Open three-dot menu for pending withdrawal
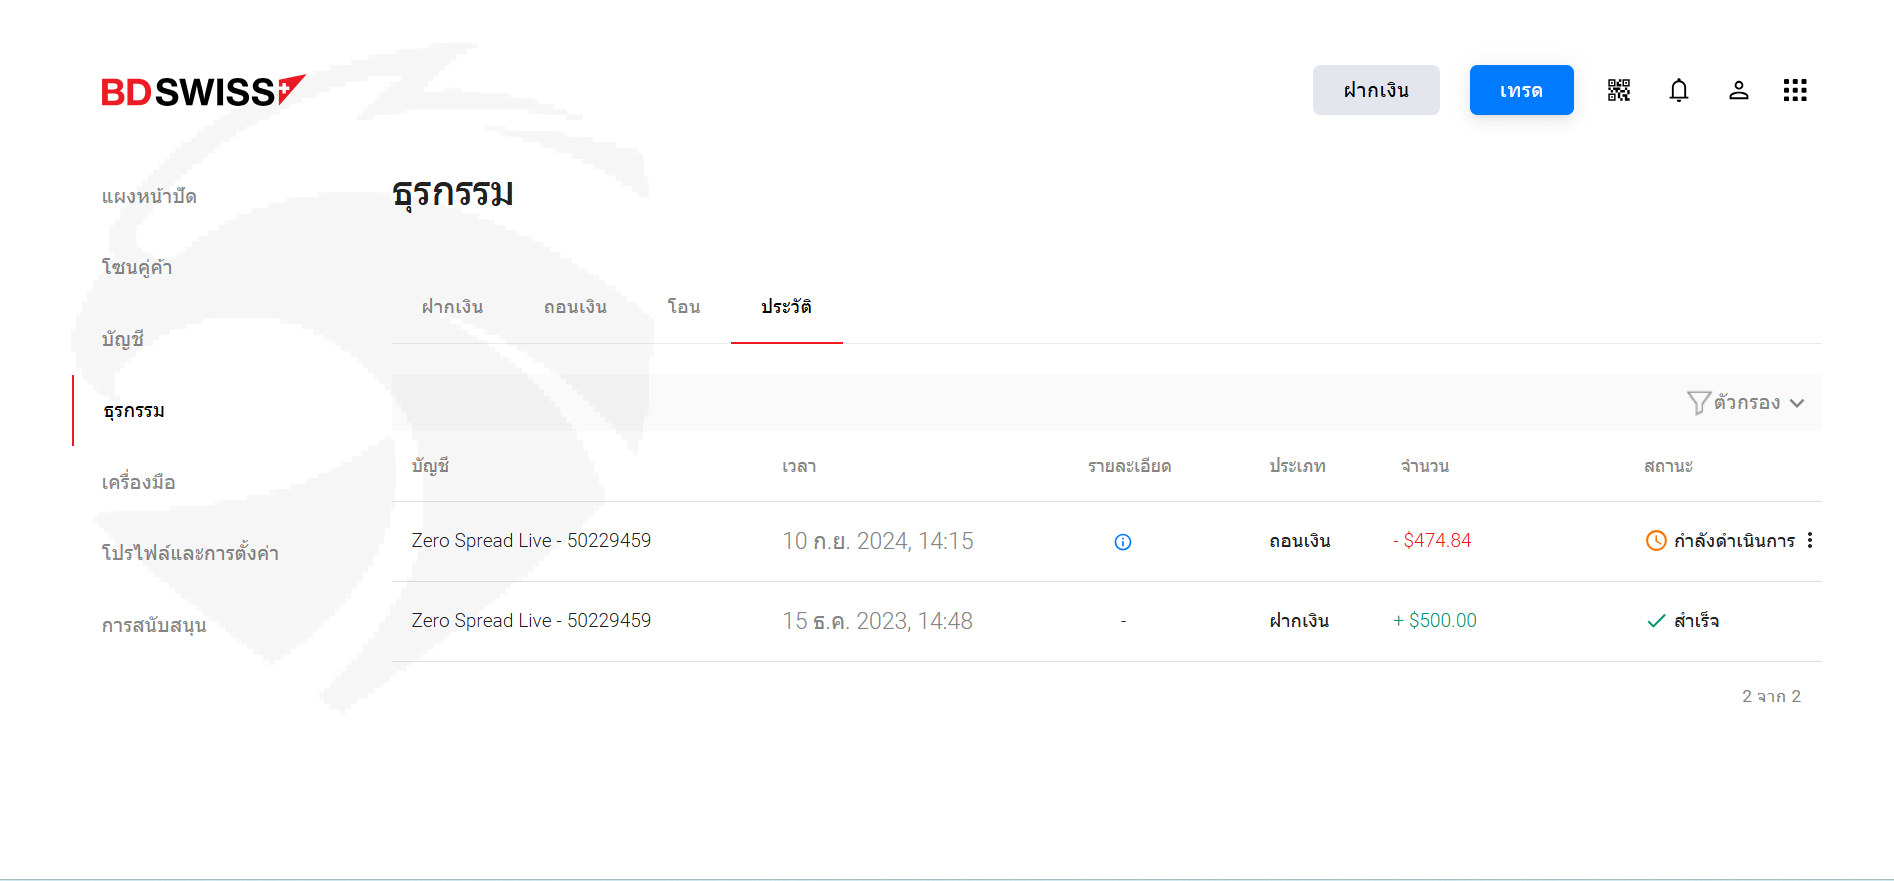The image size is (1894, 881). [1810, 541]
